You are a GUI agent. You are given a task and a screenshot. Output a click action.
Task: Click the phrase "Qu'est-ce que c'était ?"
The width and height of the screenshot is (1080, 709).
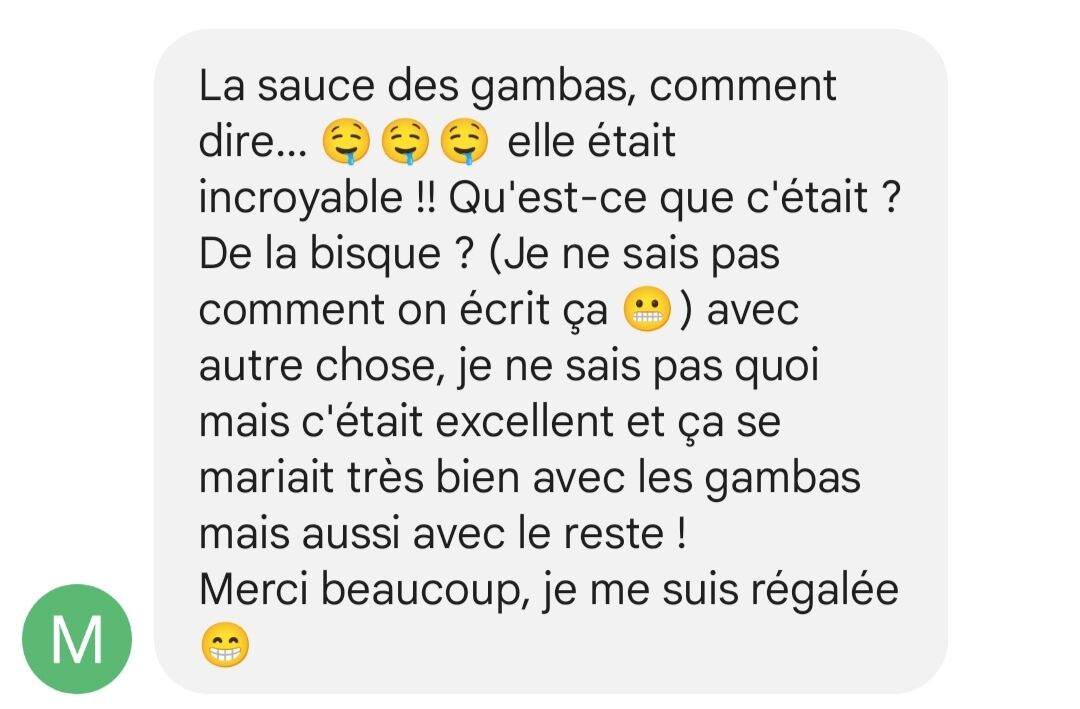(674, 198)
